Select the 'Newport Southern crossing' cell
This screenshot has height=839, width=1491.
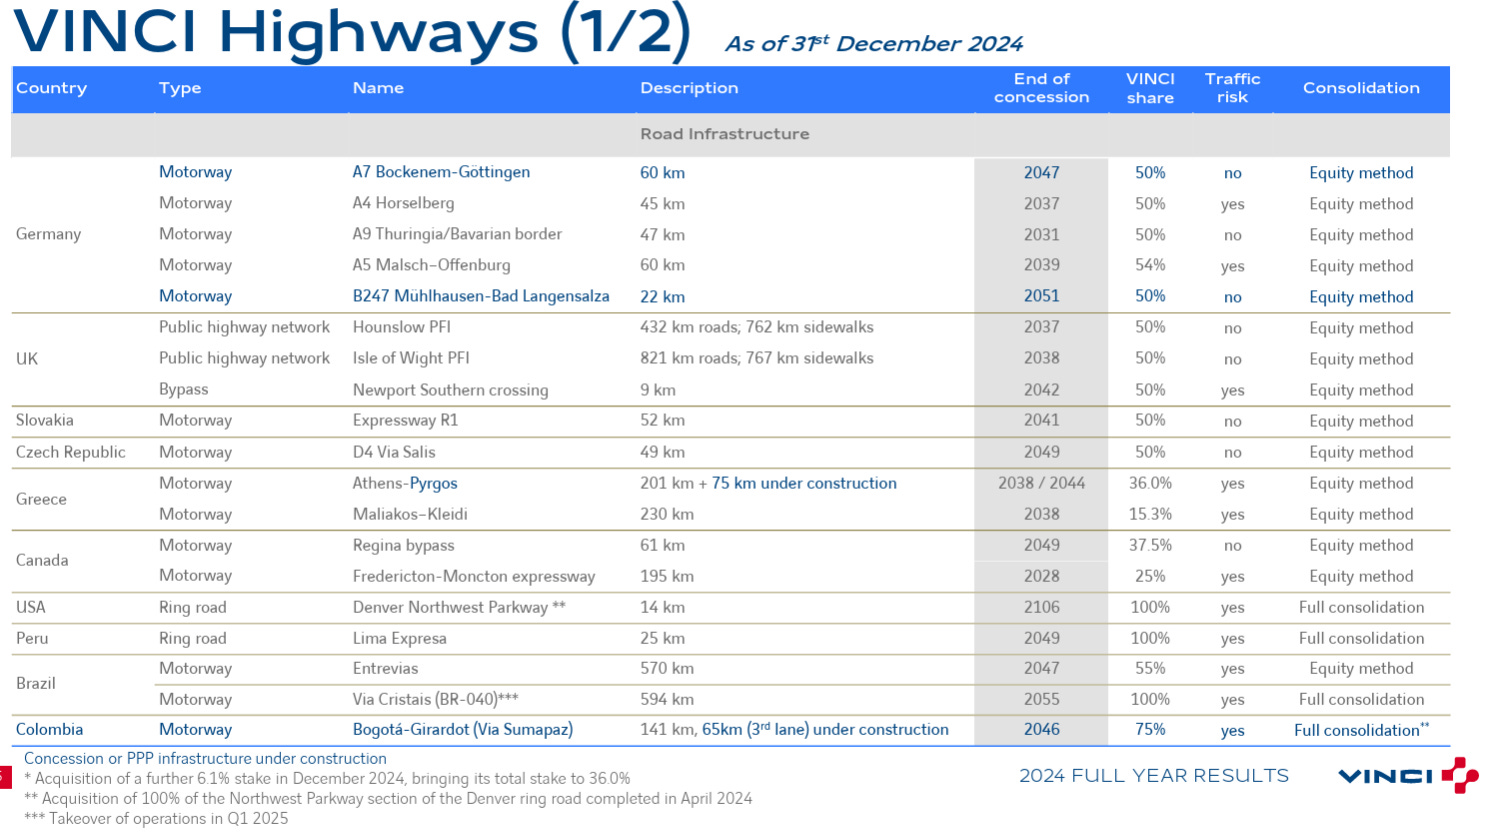click(x=450, y=390)
